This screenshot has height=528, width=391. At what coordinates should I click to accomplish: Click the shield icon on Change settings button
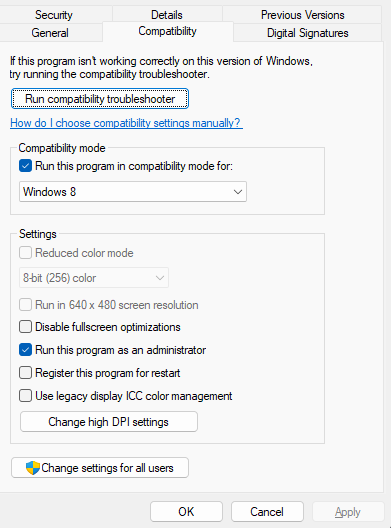33,468
